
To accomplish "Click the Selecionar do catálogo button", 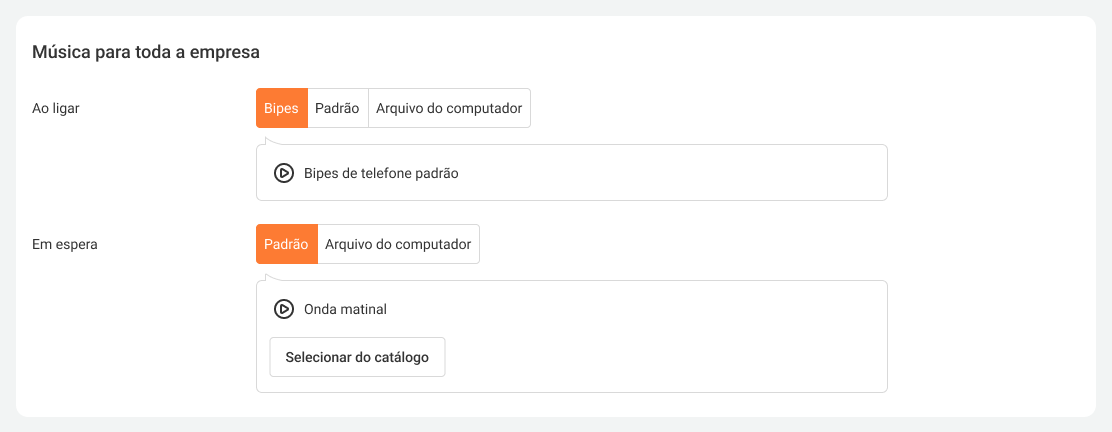I will pyautogui.click(x=357, y=357).
